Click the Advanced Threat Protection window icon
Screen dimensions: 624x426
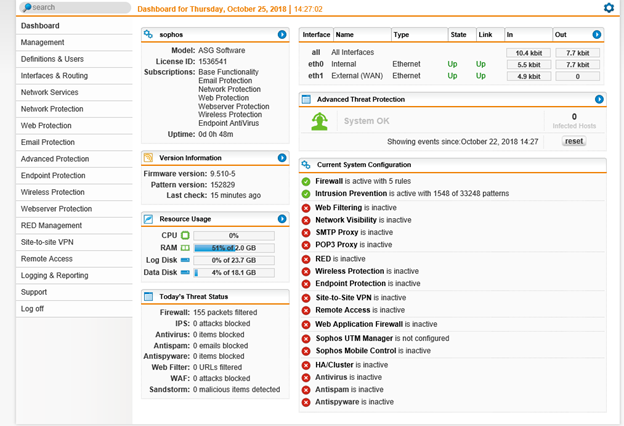[306, 99]
